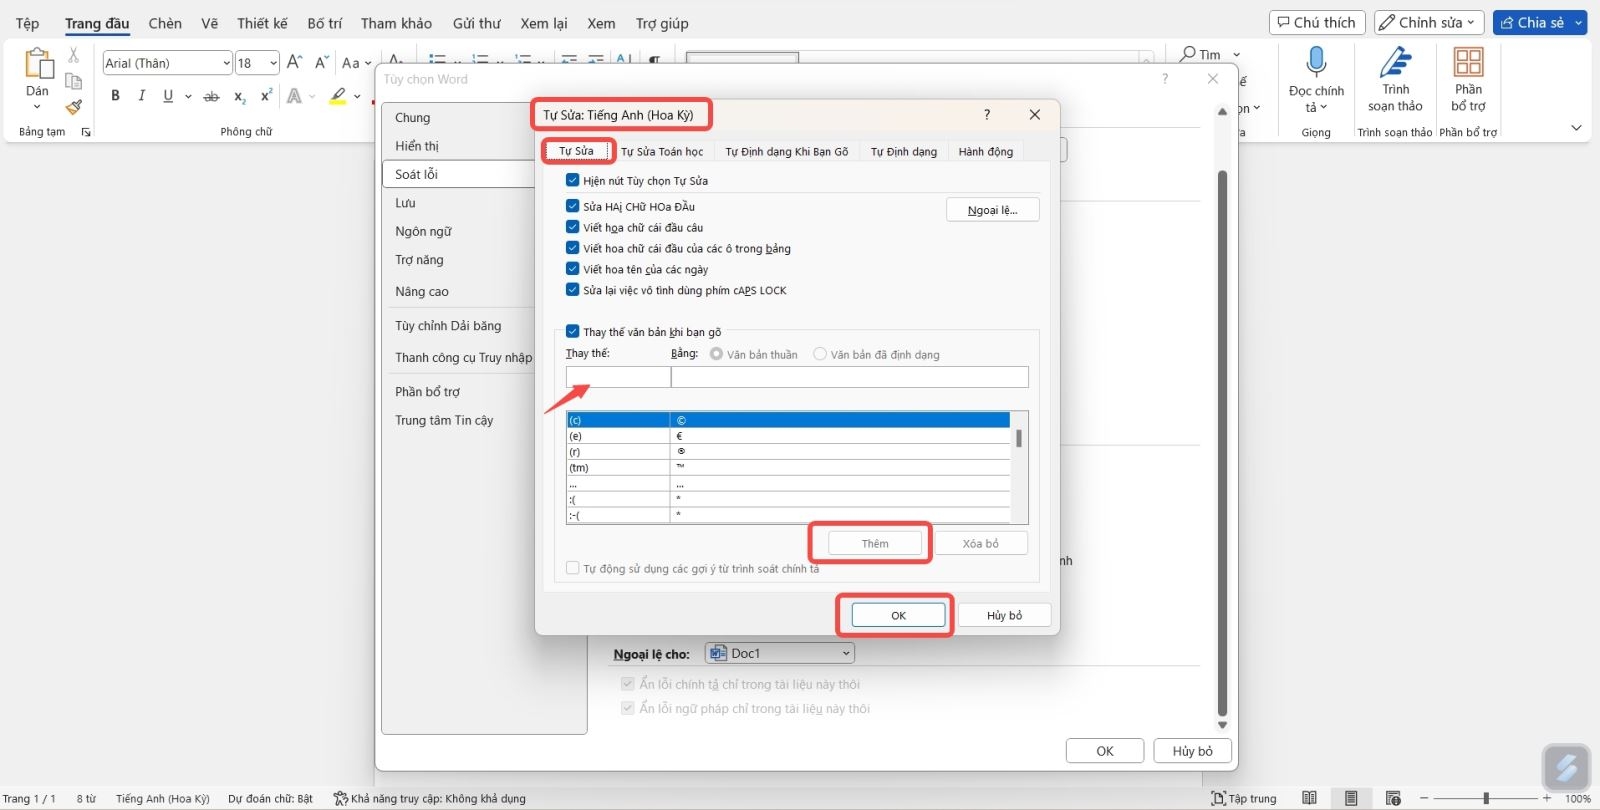1600x810 pixels.
Task: Uncheck Hiện nút Tùy chọn Tự Sửa
Action: 572,180
